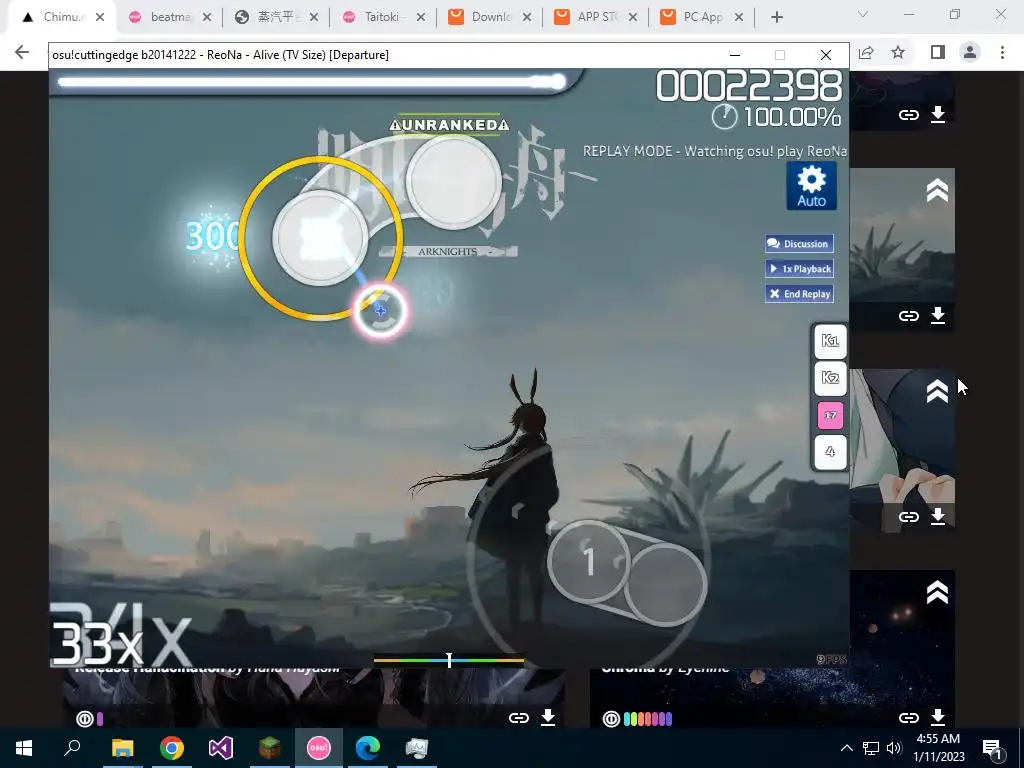This screenshot has height=768, width=1024.
Task: Open the Windows Start menu
Action: pyautogui.click(x=24, y=748)
